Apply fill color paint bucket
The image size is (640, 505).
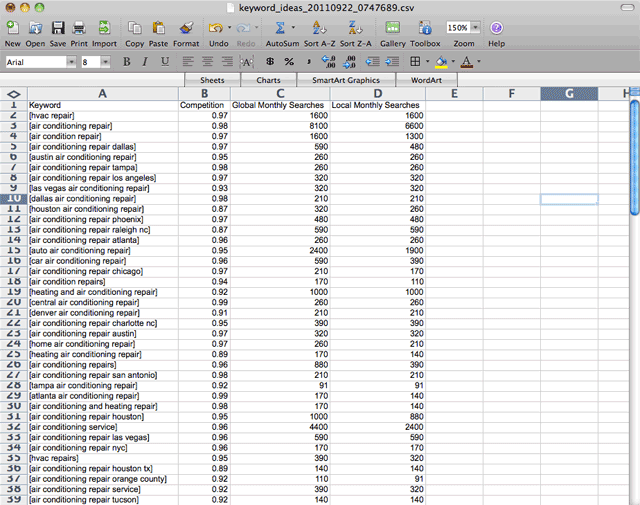click(441, 62)
